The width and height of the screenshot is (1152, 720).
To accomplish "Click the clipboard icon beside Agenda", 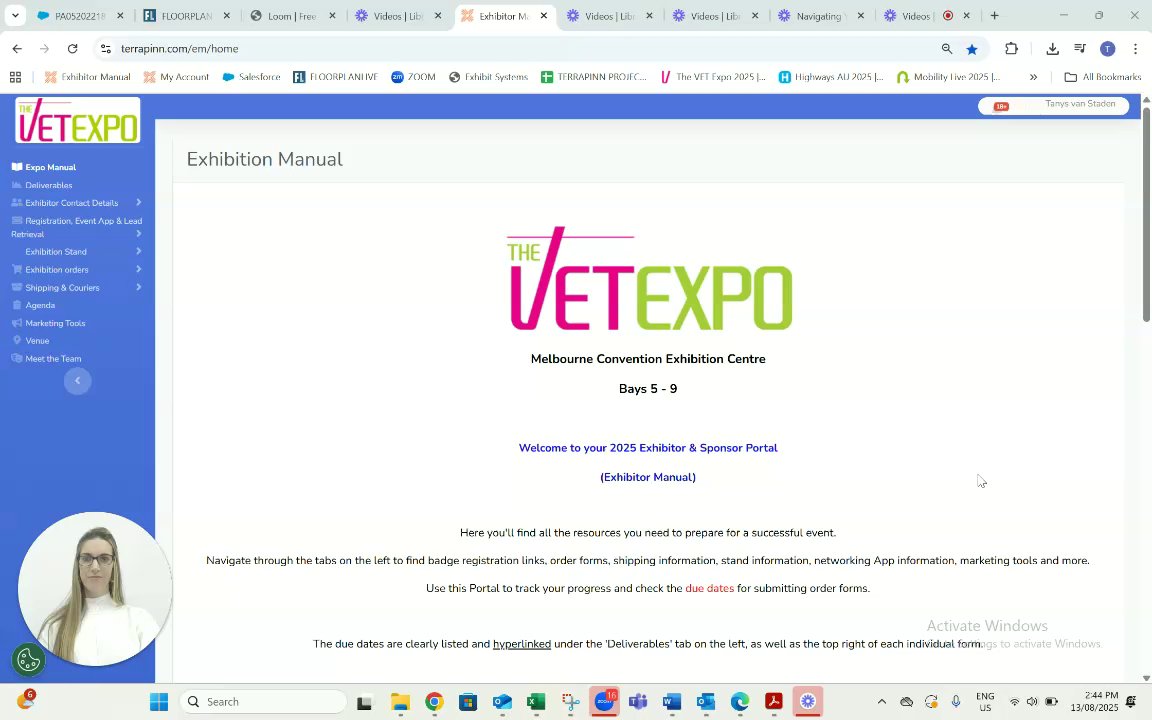I will pyautogui.click(x=17, y=305).
